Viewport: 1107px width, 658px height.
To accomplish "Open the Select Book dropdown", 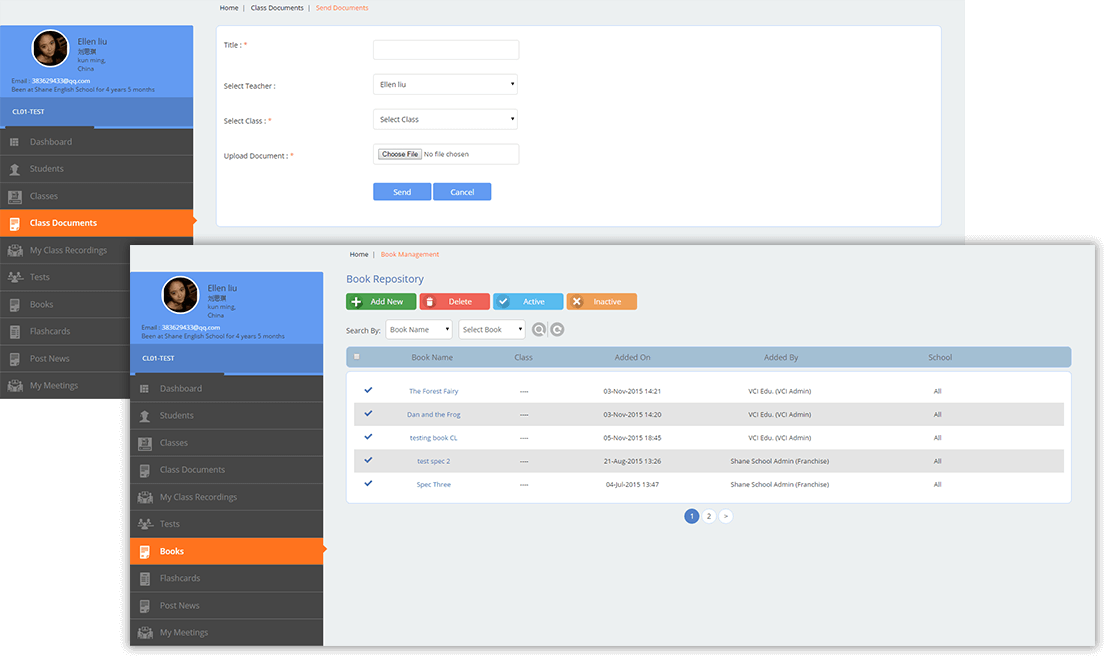I will point(492,330).
